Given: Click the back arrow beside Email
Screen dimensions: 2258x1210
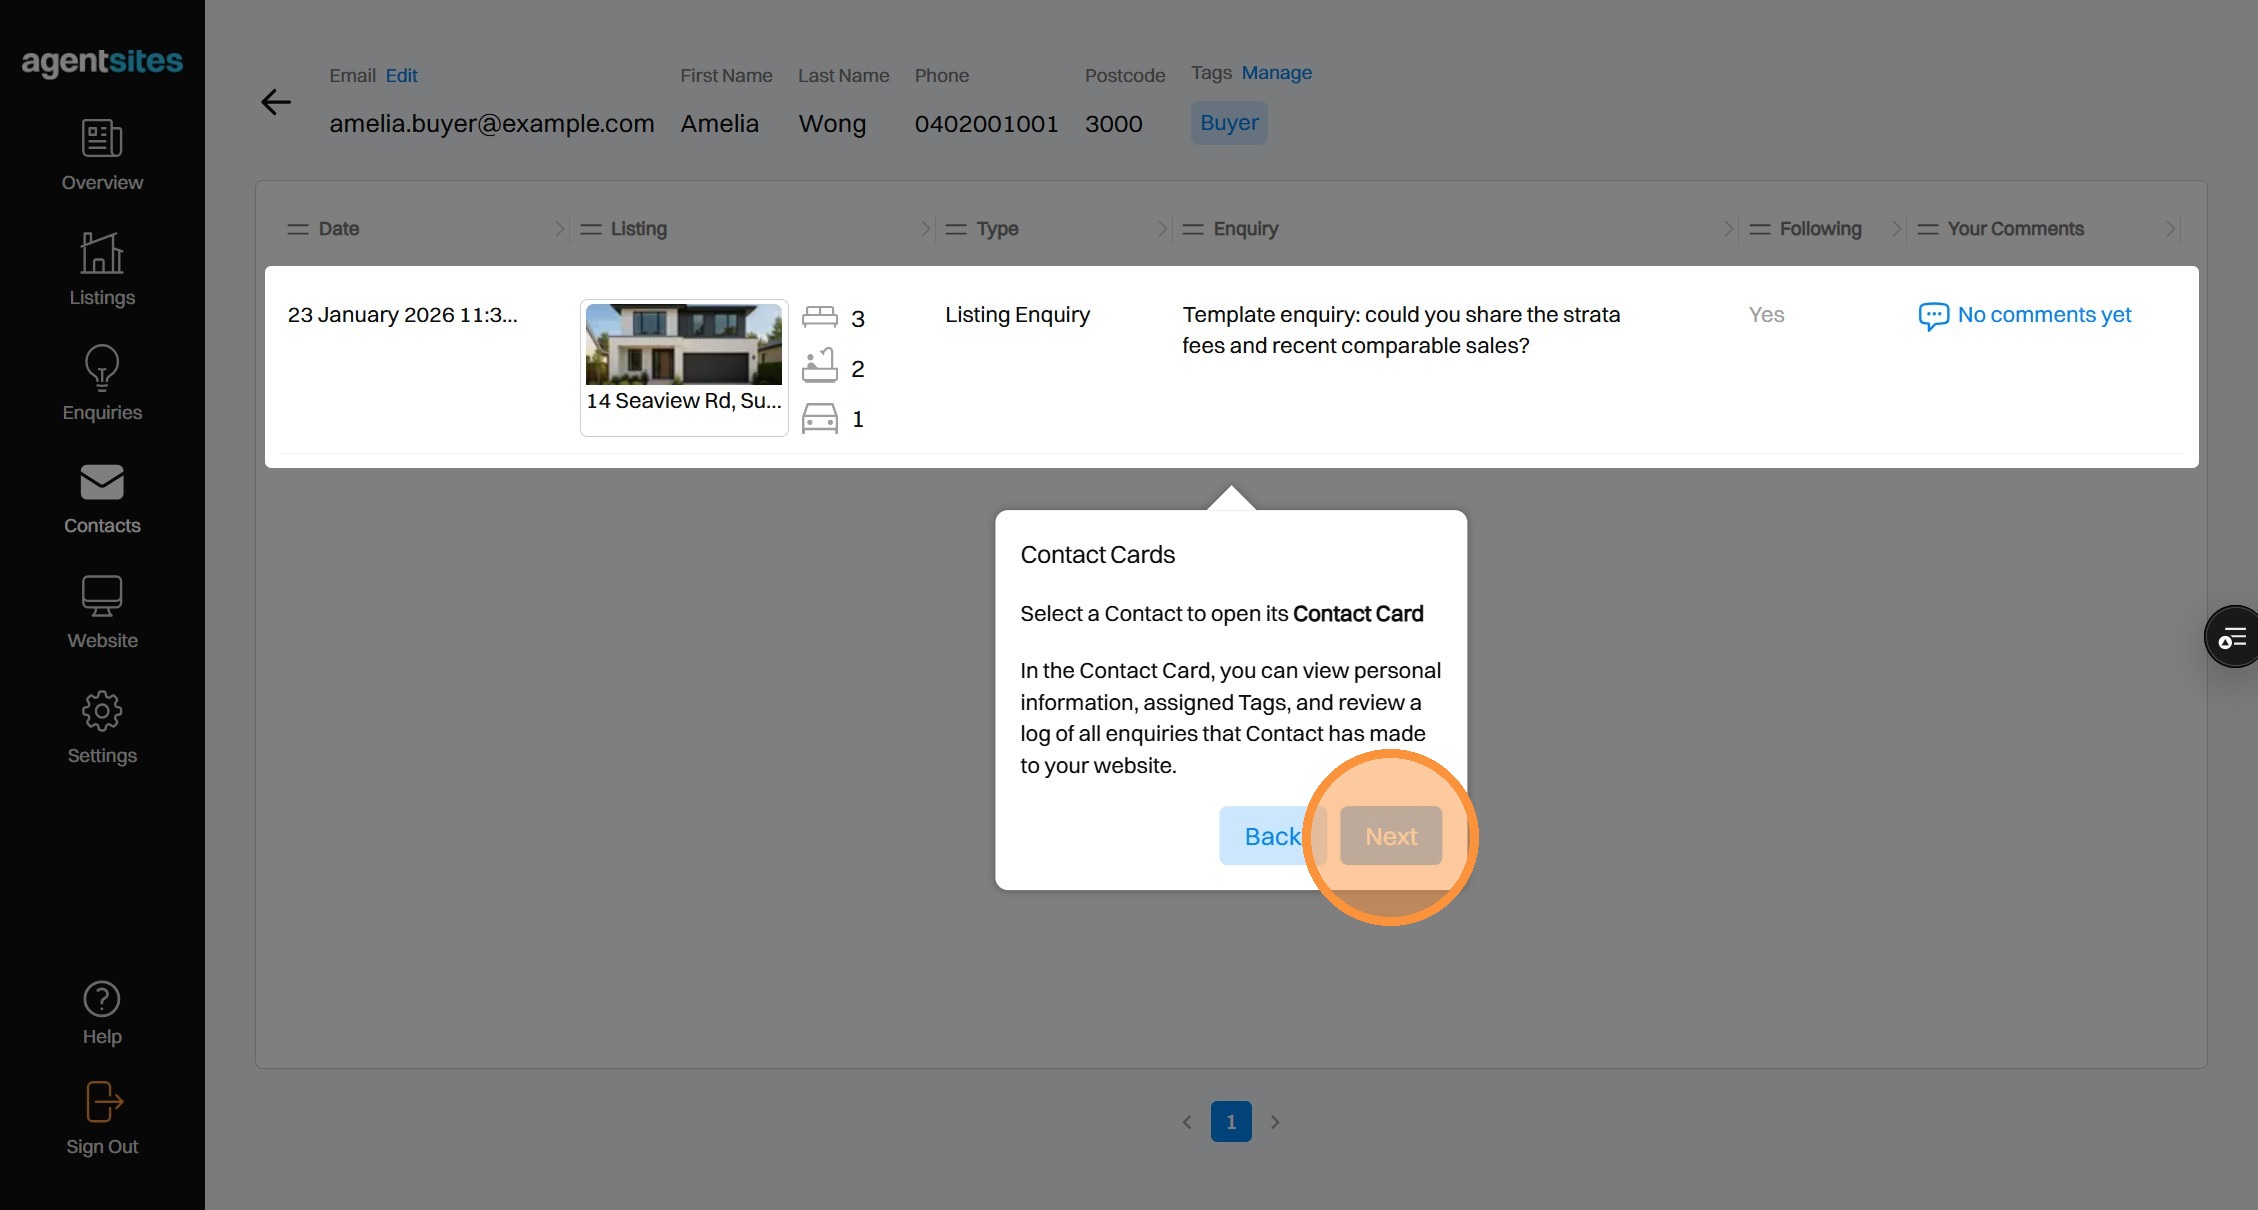Looking at the screenshot, I should [276, 102].
